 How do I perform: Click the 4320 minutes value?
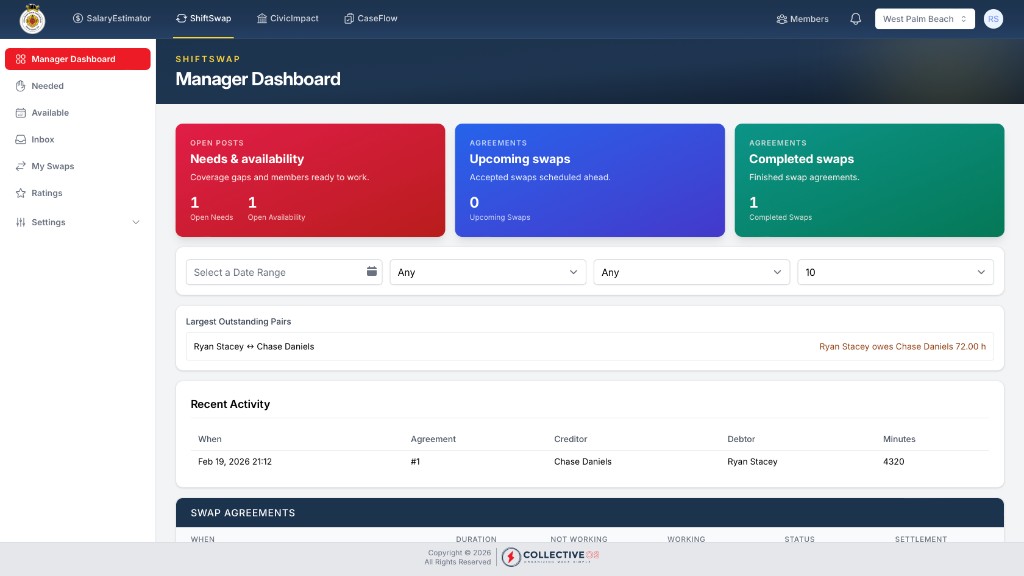[x=893, y=461]
